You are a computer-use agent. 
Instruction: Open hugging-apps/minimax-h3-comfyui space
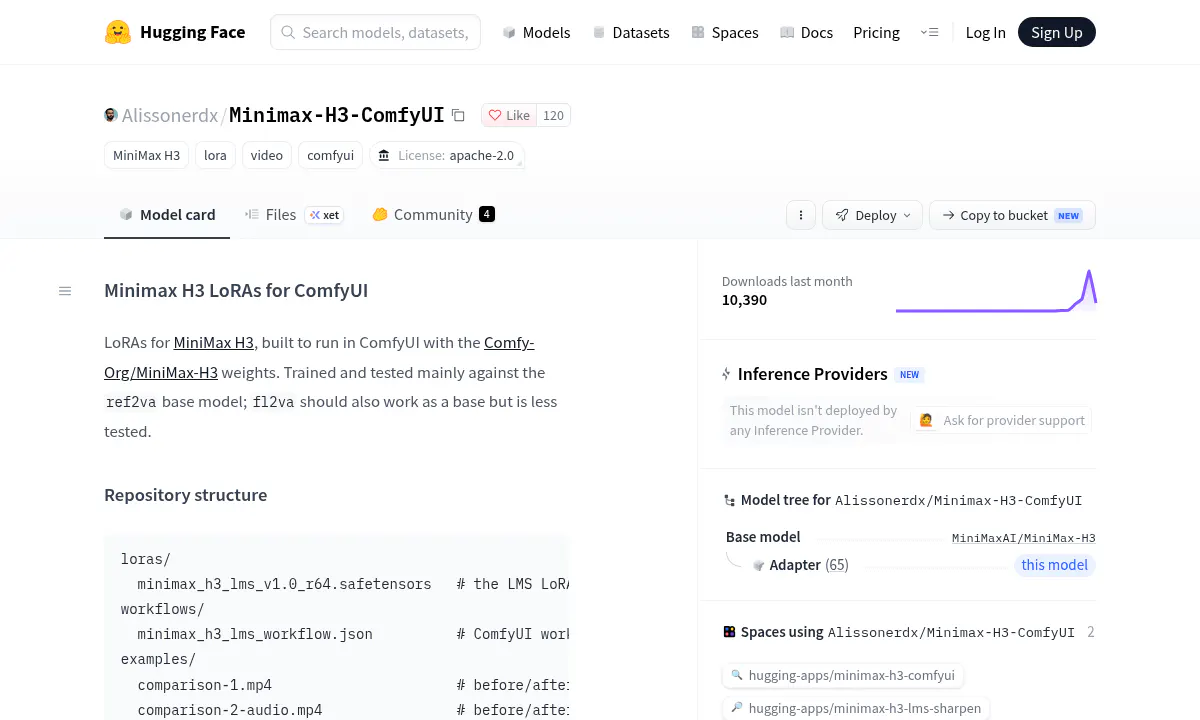[843, 675]
